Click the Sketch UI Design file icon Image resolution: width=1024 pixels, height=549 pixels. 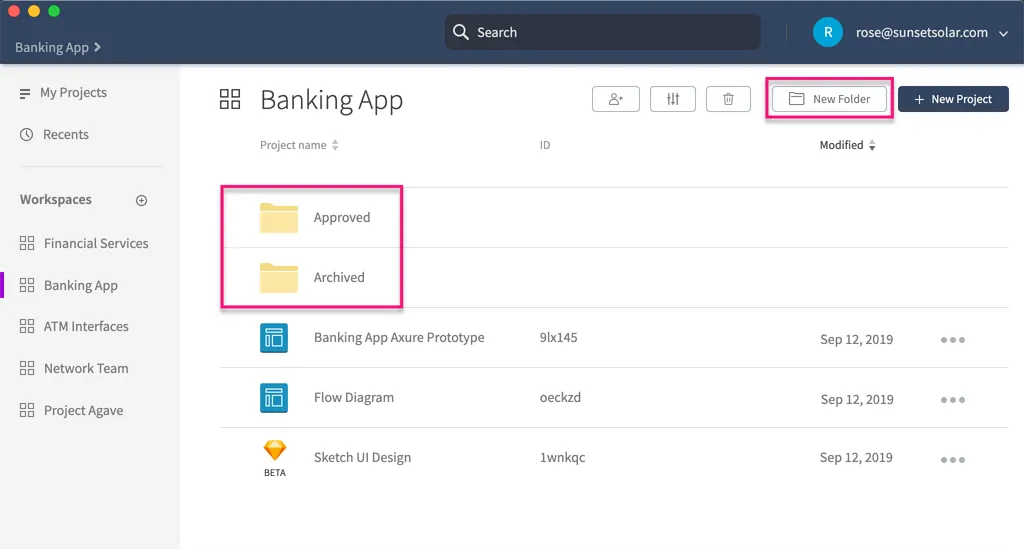pyautogui.click(x=274, y=451)
